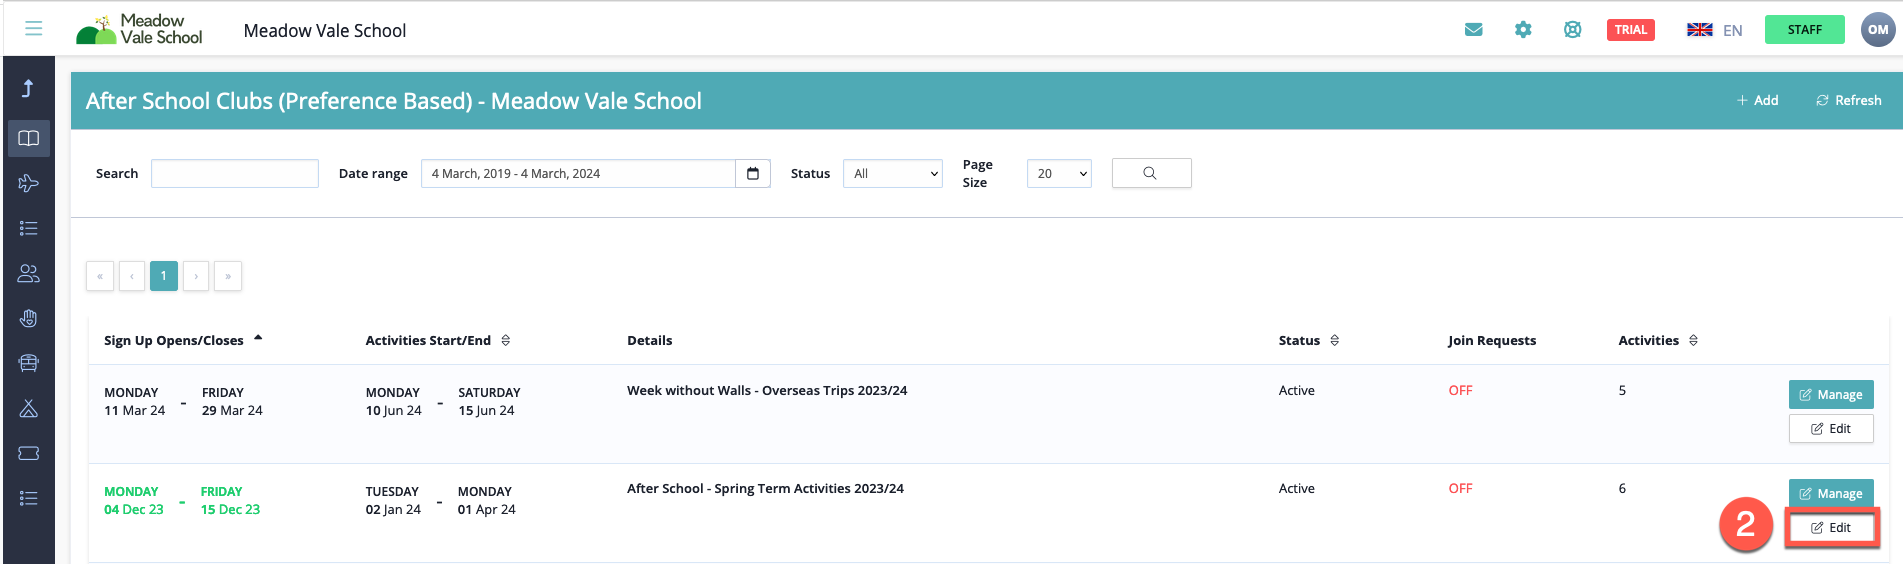The image size is (1903, 564).
Task: Open the settings gear icon
Action: [1523, 30]
